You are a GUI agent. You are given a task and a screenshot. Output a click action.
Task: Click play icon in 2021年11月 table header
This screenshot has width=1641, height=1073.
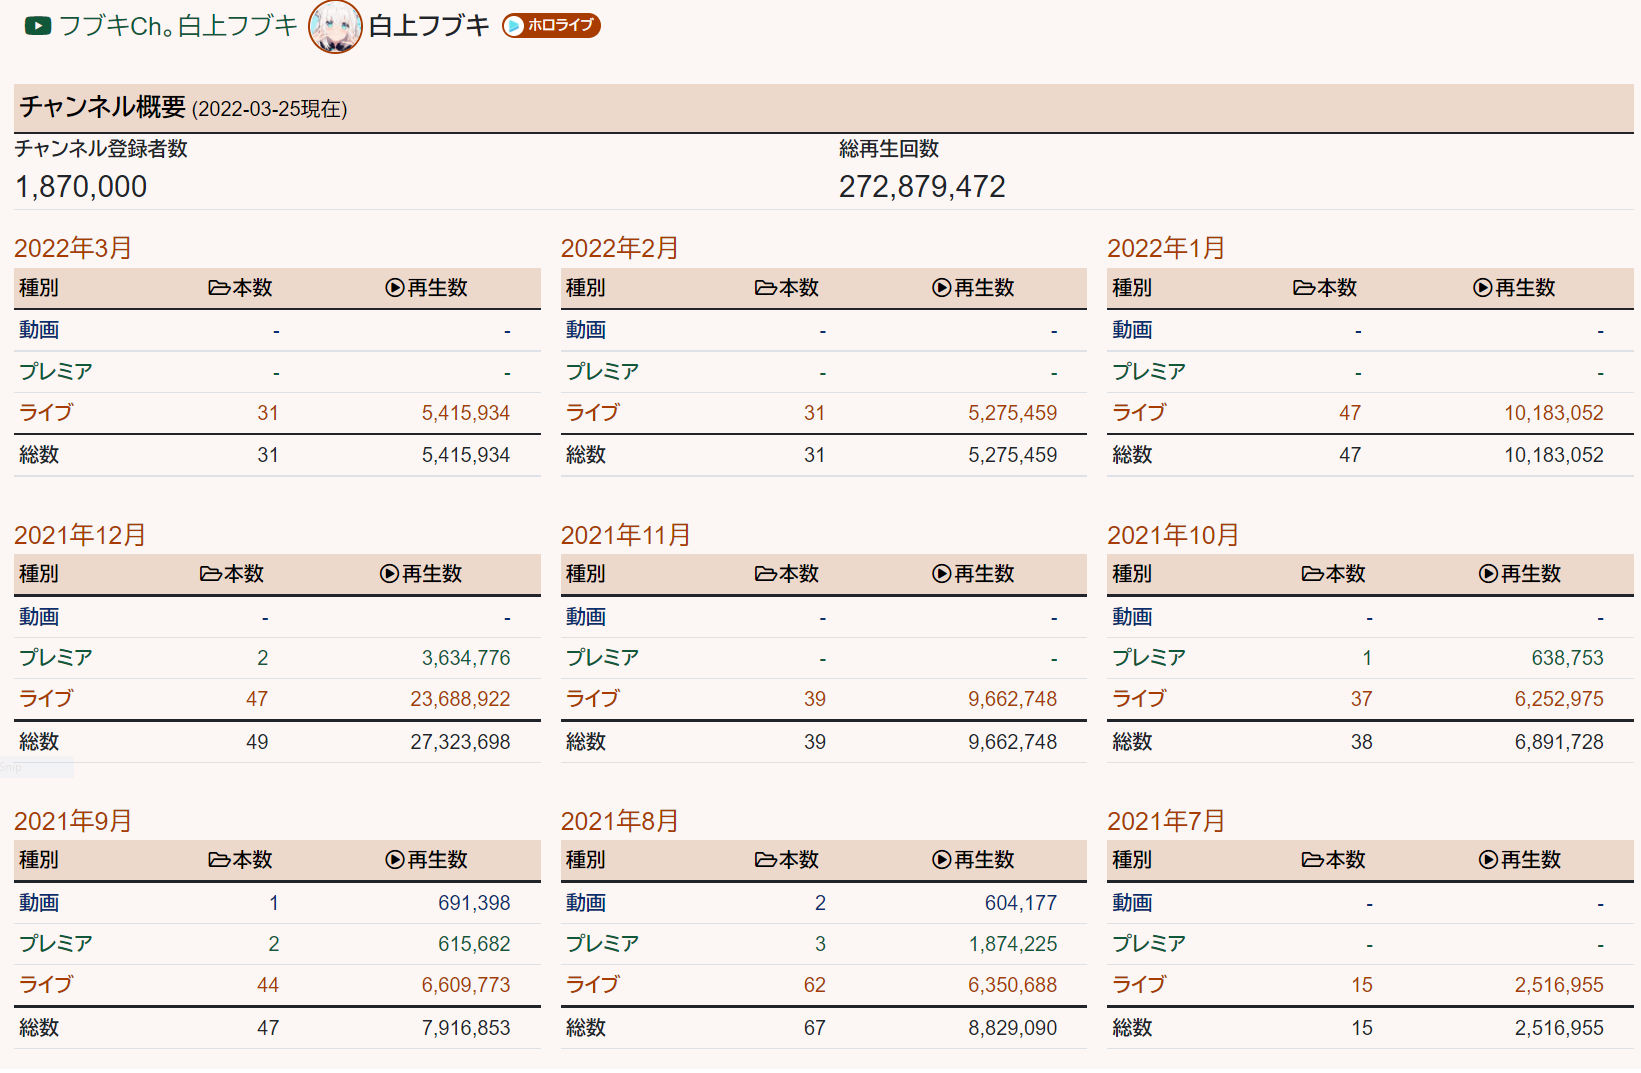(941, 574)
